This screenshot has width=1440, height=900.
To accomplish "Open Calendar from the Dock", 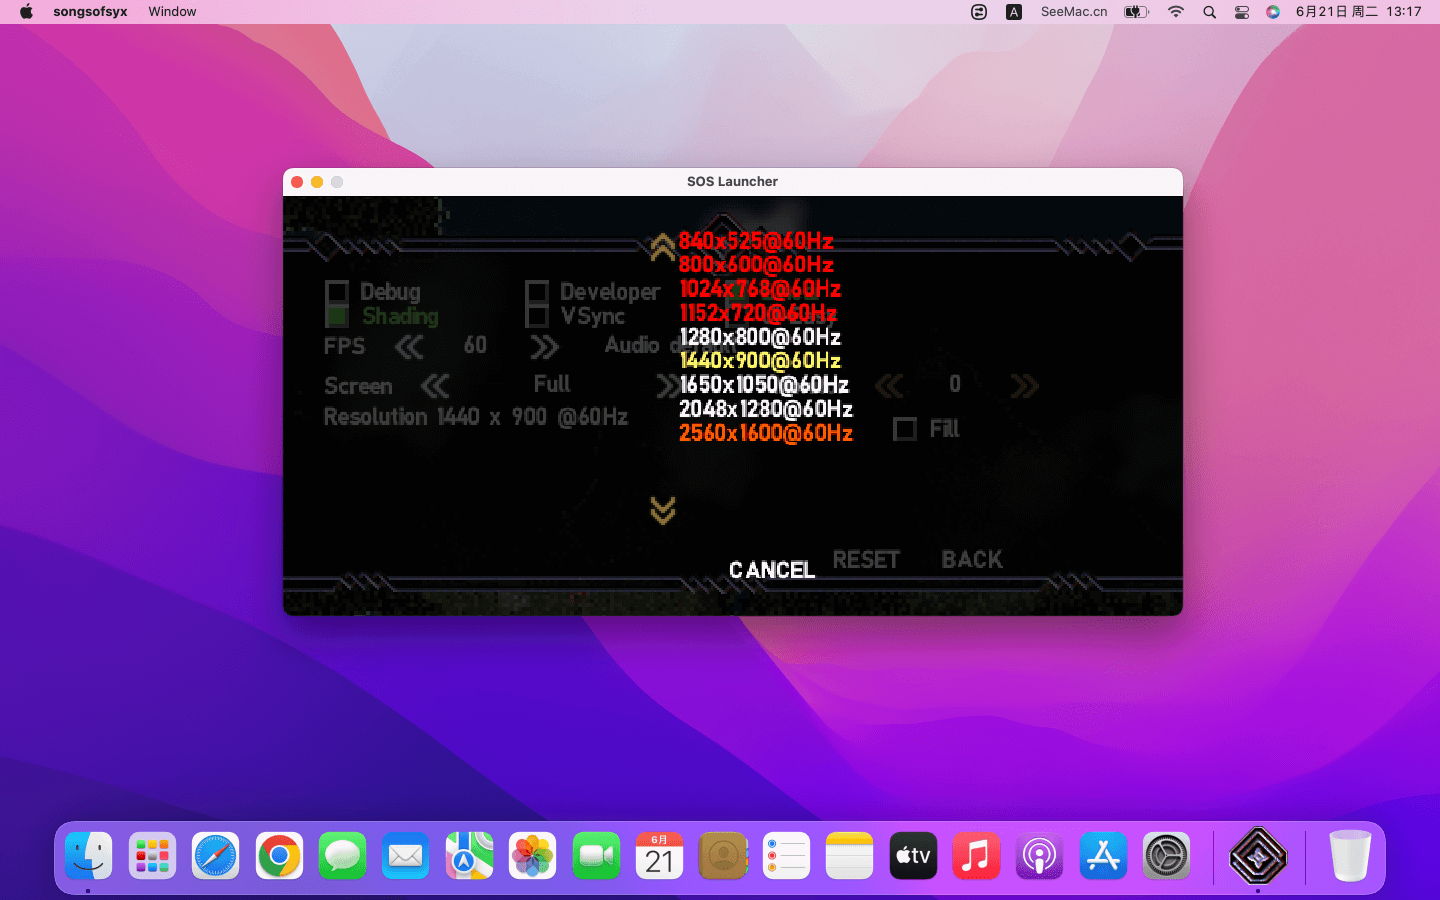I will (660, 856).
